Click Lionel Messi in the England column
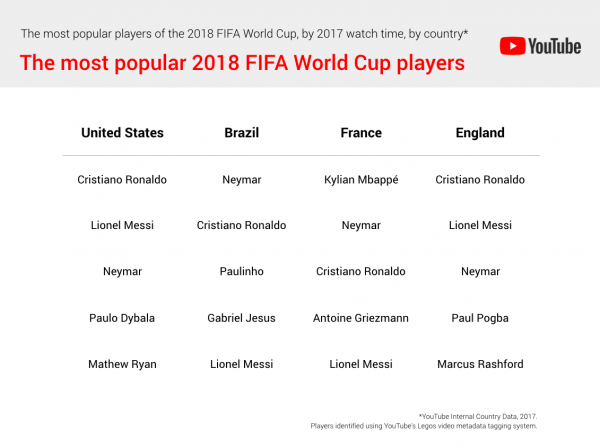The width and height of the screenshot is (600, 448). (x=480, y=226)
